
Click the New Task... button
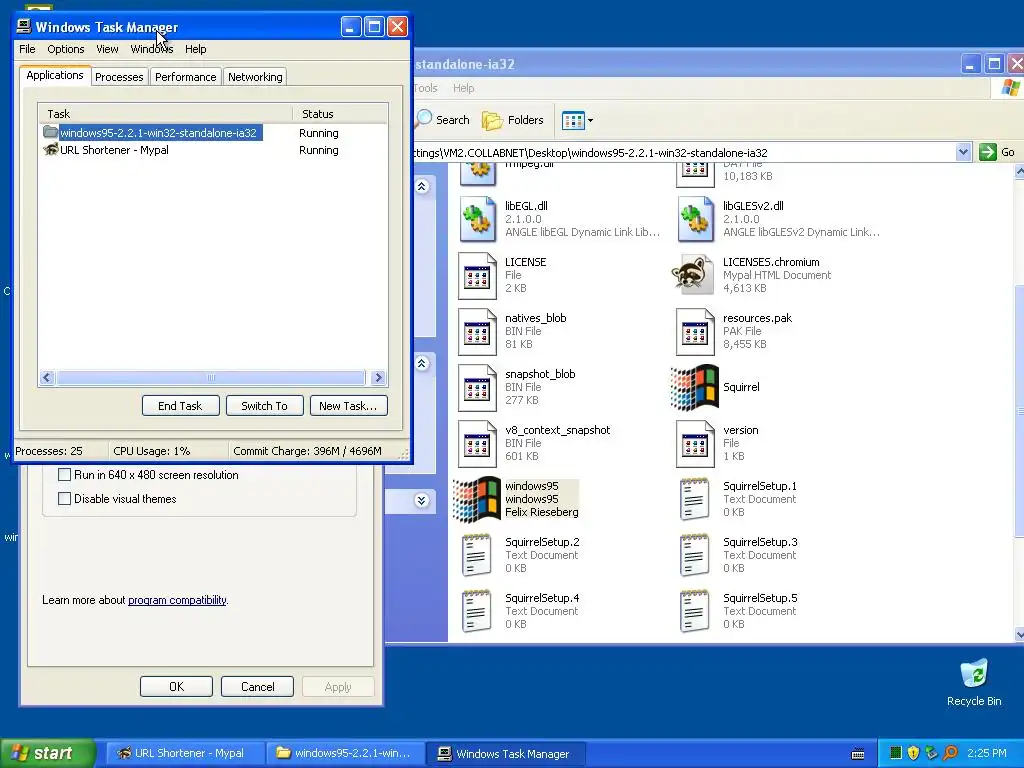(x=348, y=406)
